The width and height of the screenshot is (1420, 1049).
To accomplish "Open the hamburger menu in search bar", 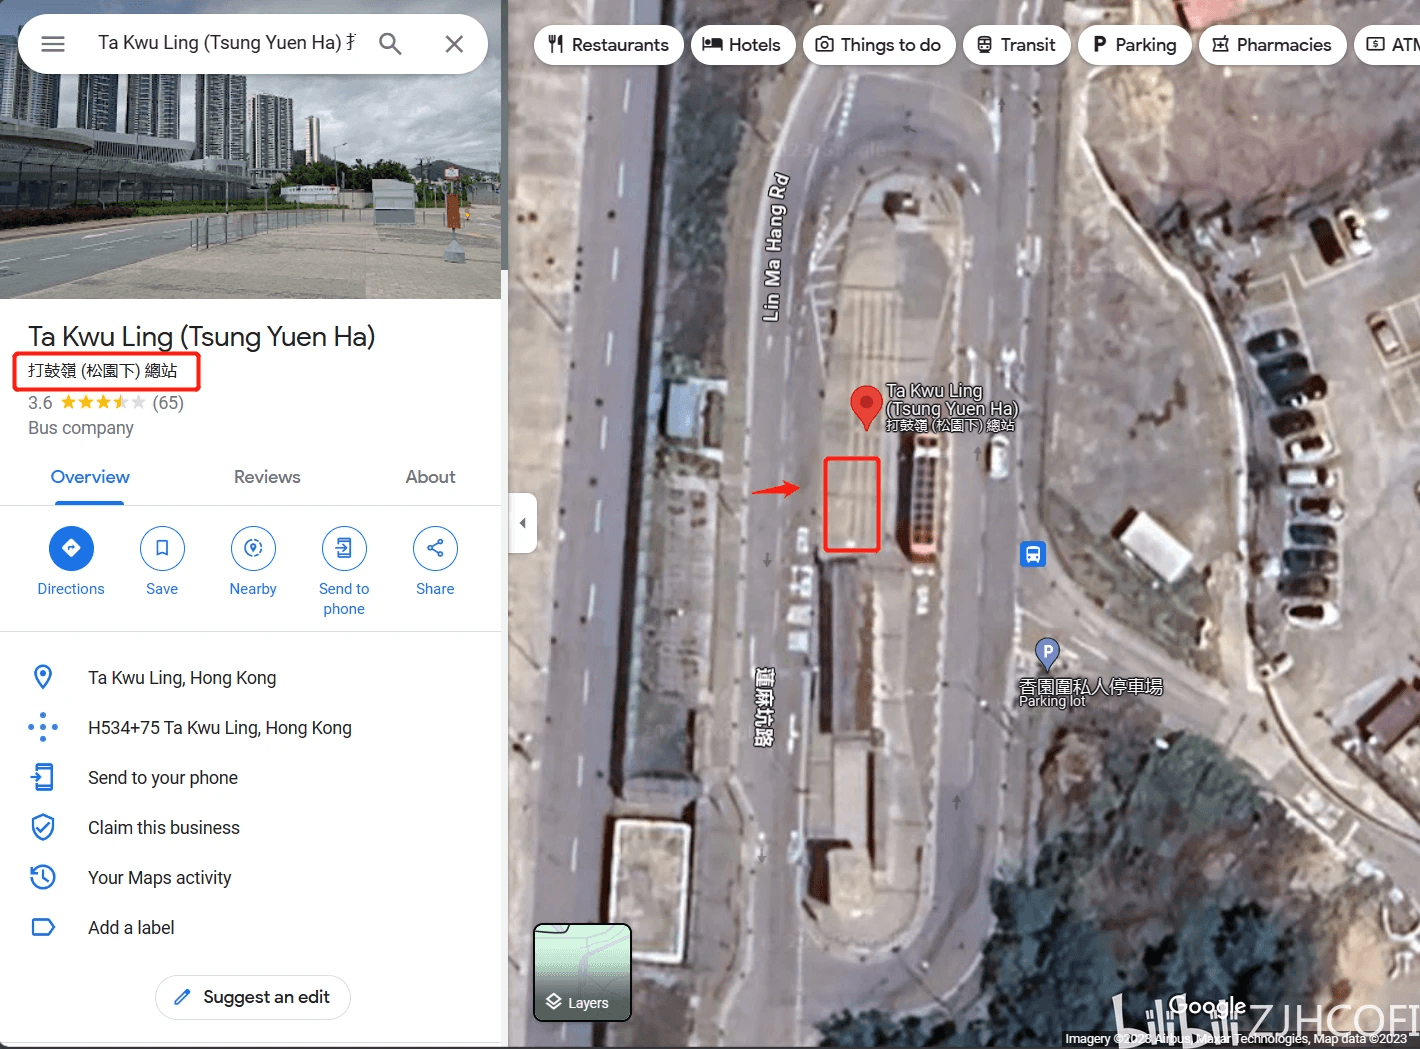I will (53, 44).
